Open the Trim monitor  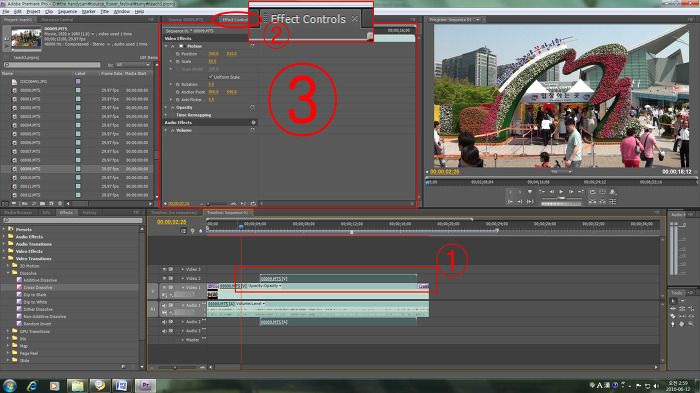[612, 201]
